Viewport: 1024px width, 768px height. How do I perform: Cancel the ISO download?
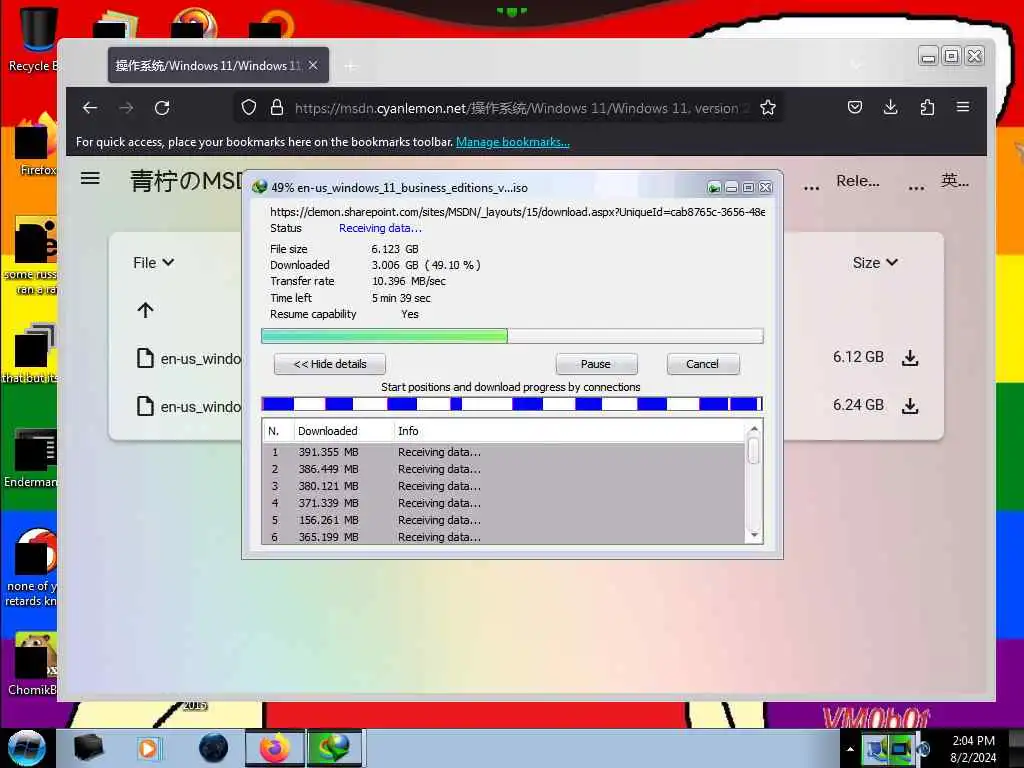[703, 364]
